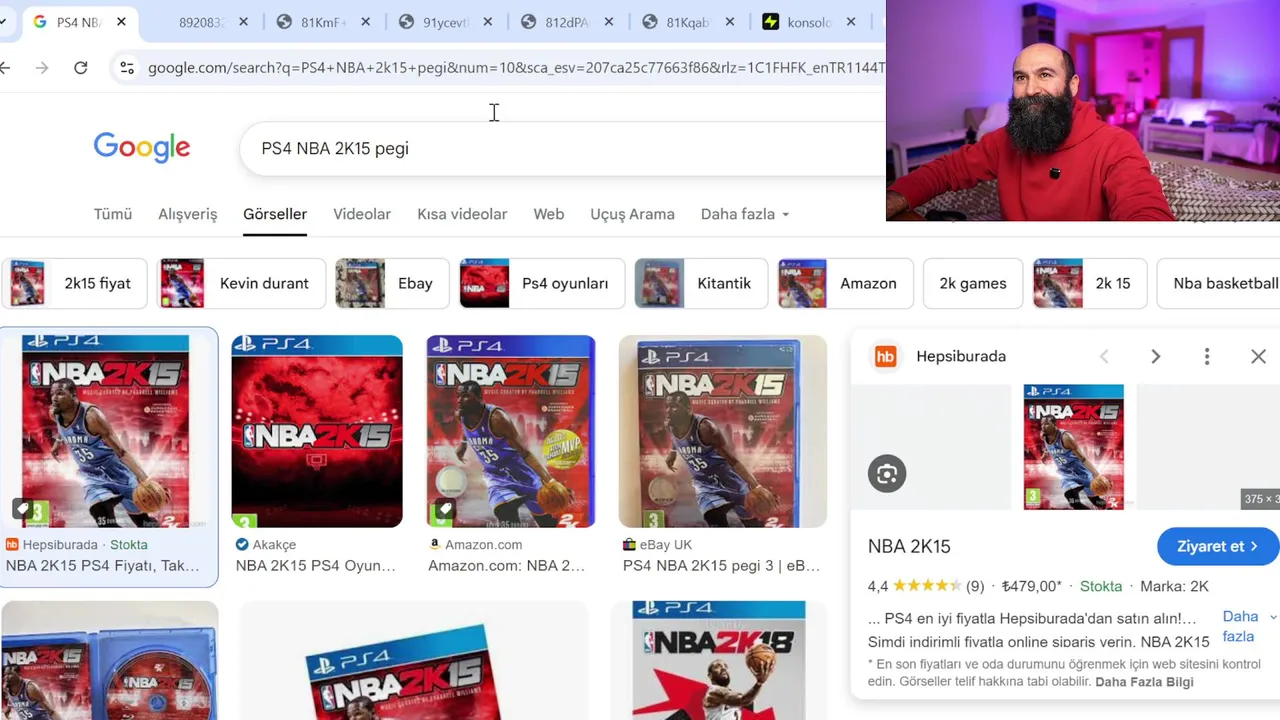The width and height of the screenshot is (1280, 720).
Task: Filter by Kitantik chip
Action: (x=701, y=283)
